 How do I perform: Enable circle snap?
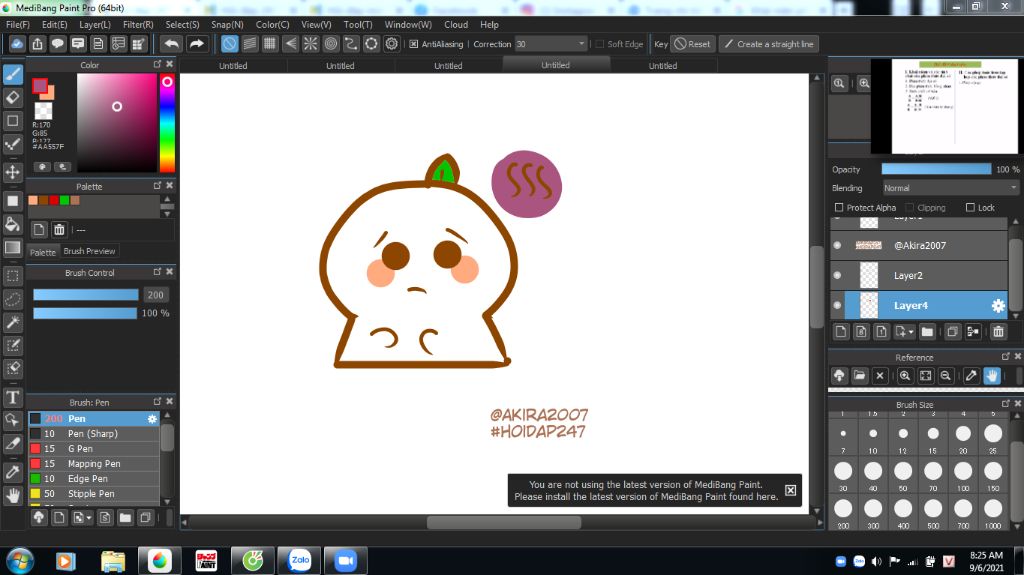click(x=330, y=44)
